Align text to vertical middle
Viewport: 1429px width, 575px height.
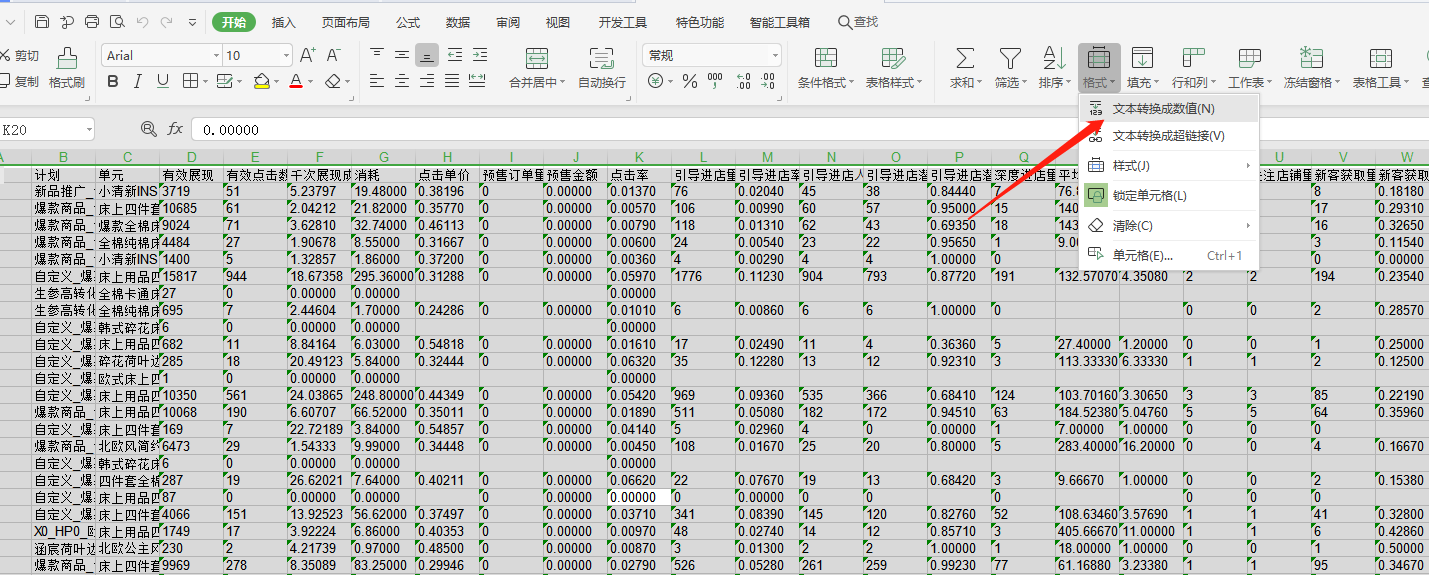pyautogui.click(x=402, y=55)
